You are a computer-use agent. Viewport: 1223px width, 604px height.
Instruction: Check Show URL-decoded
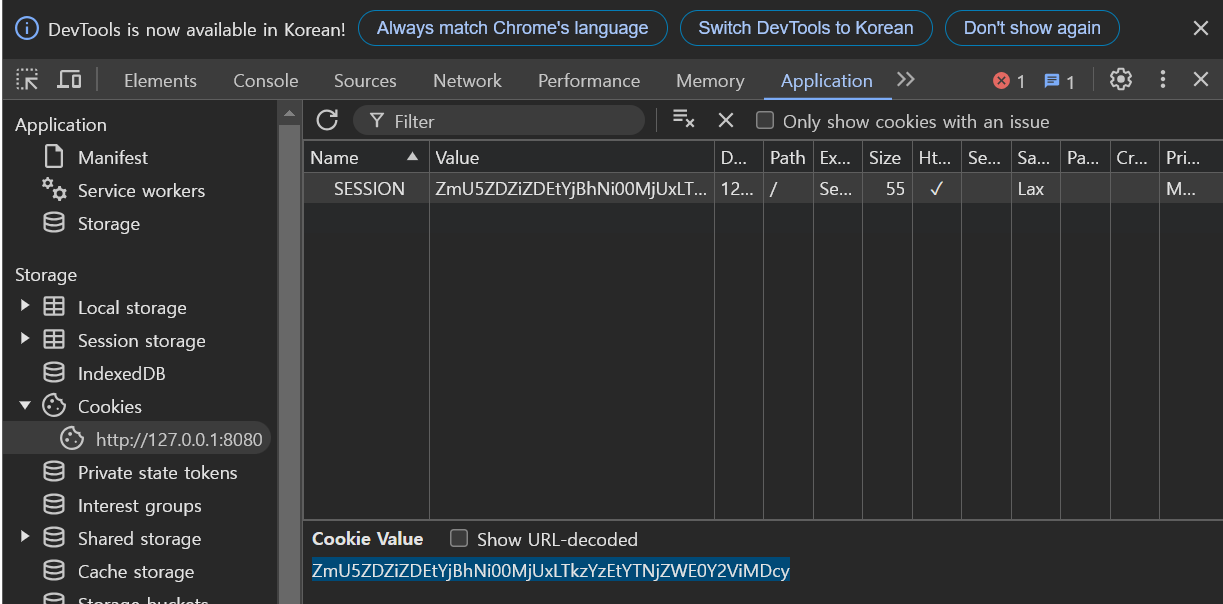(459, 538)
